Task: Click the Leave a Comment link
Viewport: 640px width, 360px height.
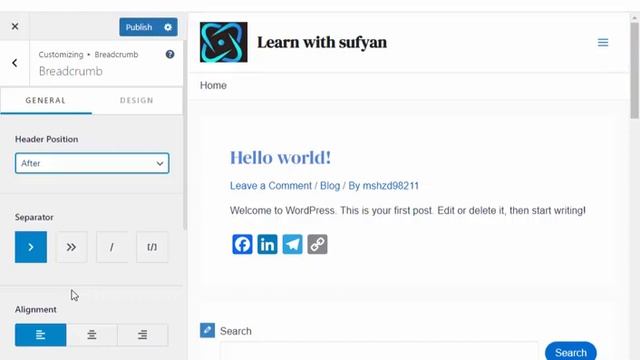Action: point(271,186)
